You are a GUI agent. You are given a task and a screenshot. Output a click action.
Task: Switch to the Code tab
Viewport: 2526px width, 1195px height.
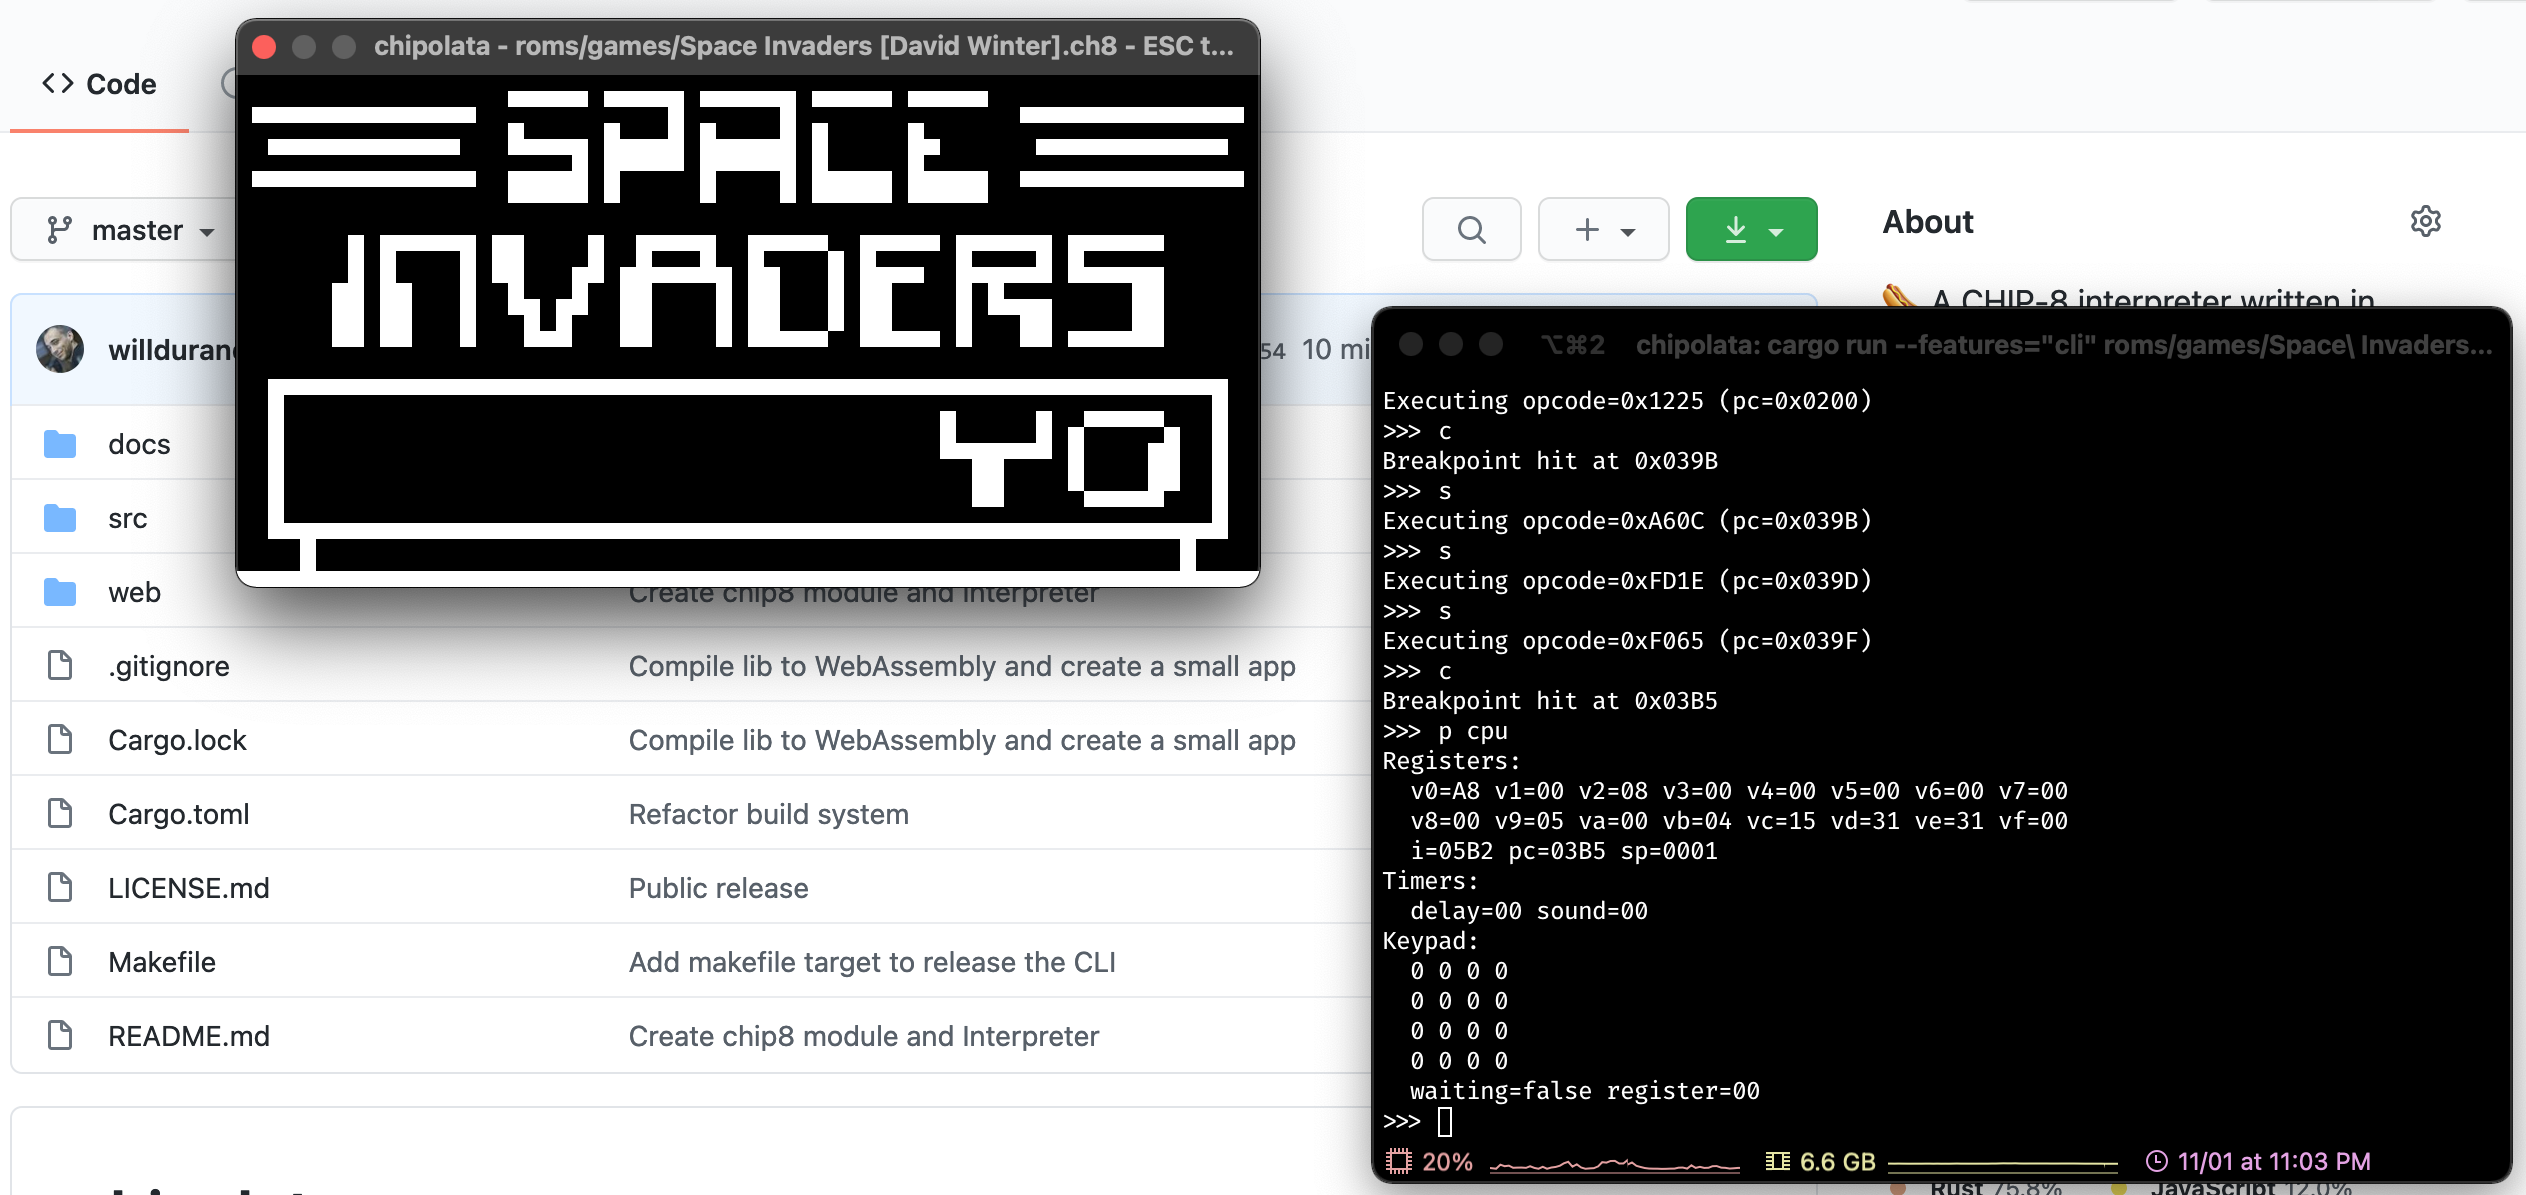99,84
